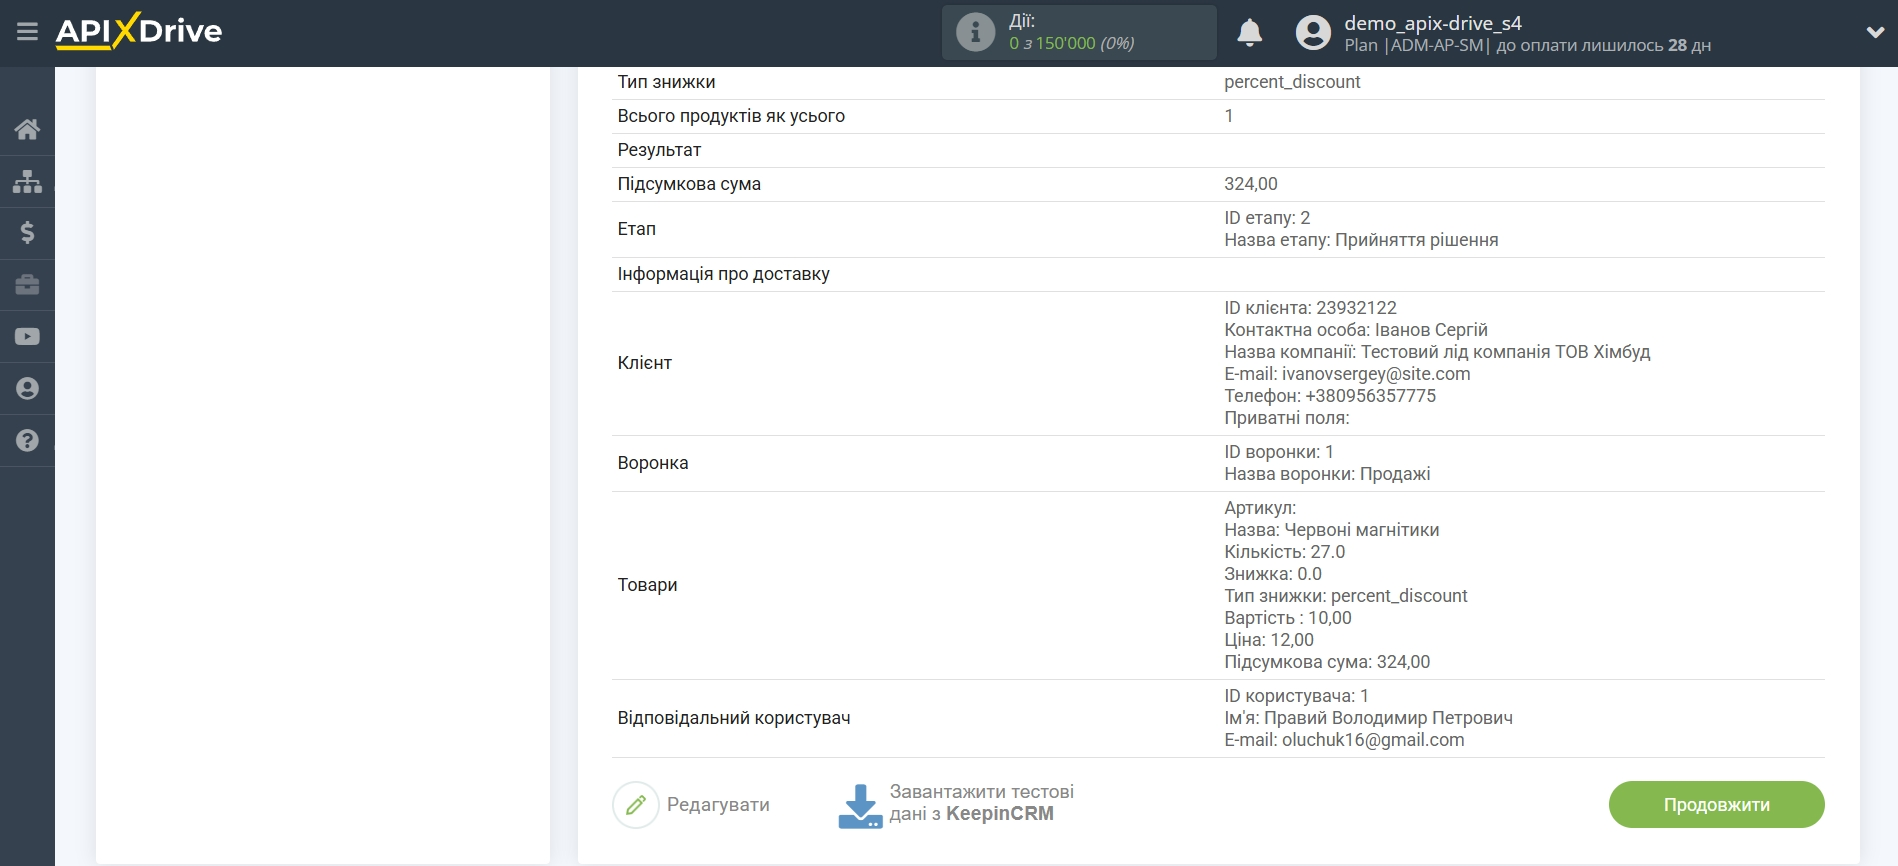Click the demo_apix-drive_s4 account name
Image resolution: width=1898 pixels, height=866 pixels.
(x=1432, y=23)
